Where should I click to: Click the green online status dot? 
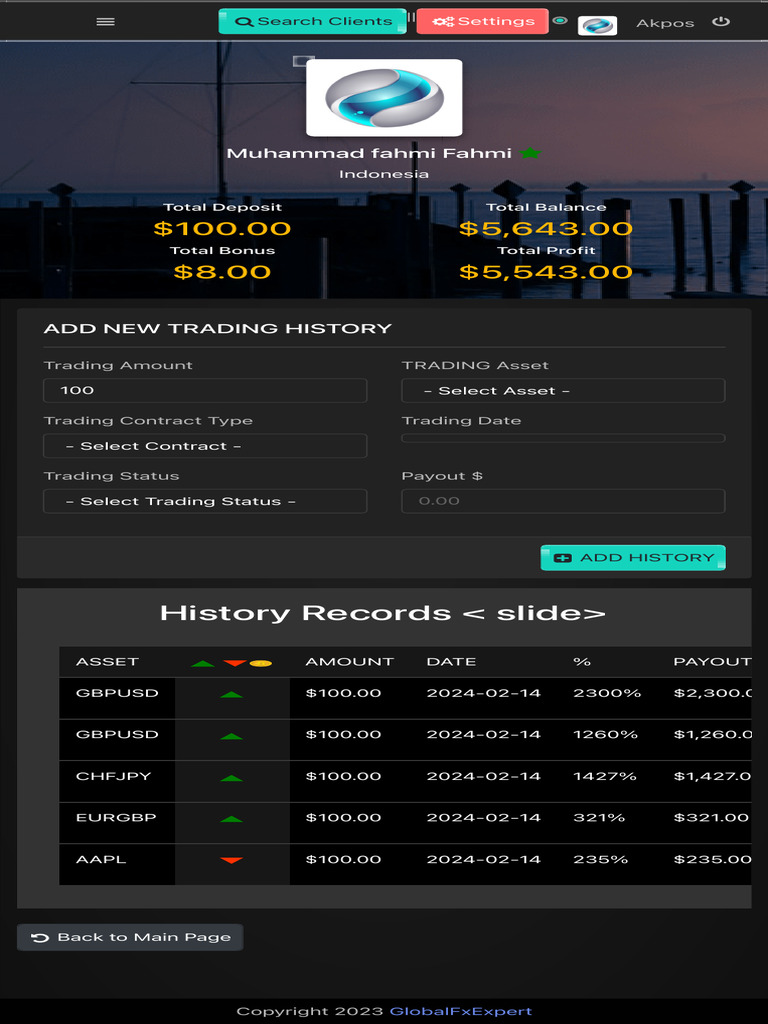tap(560, 20)
